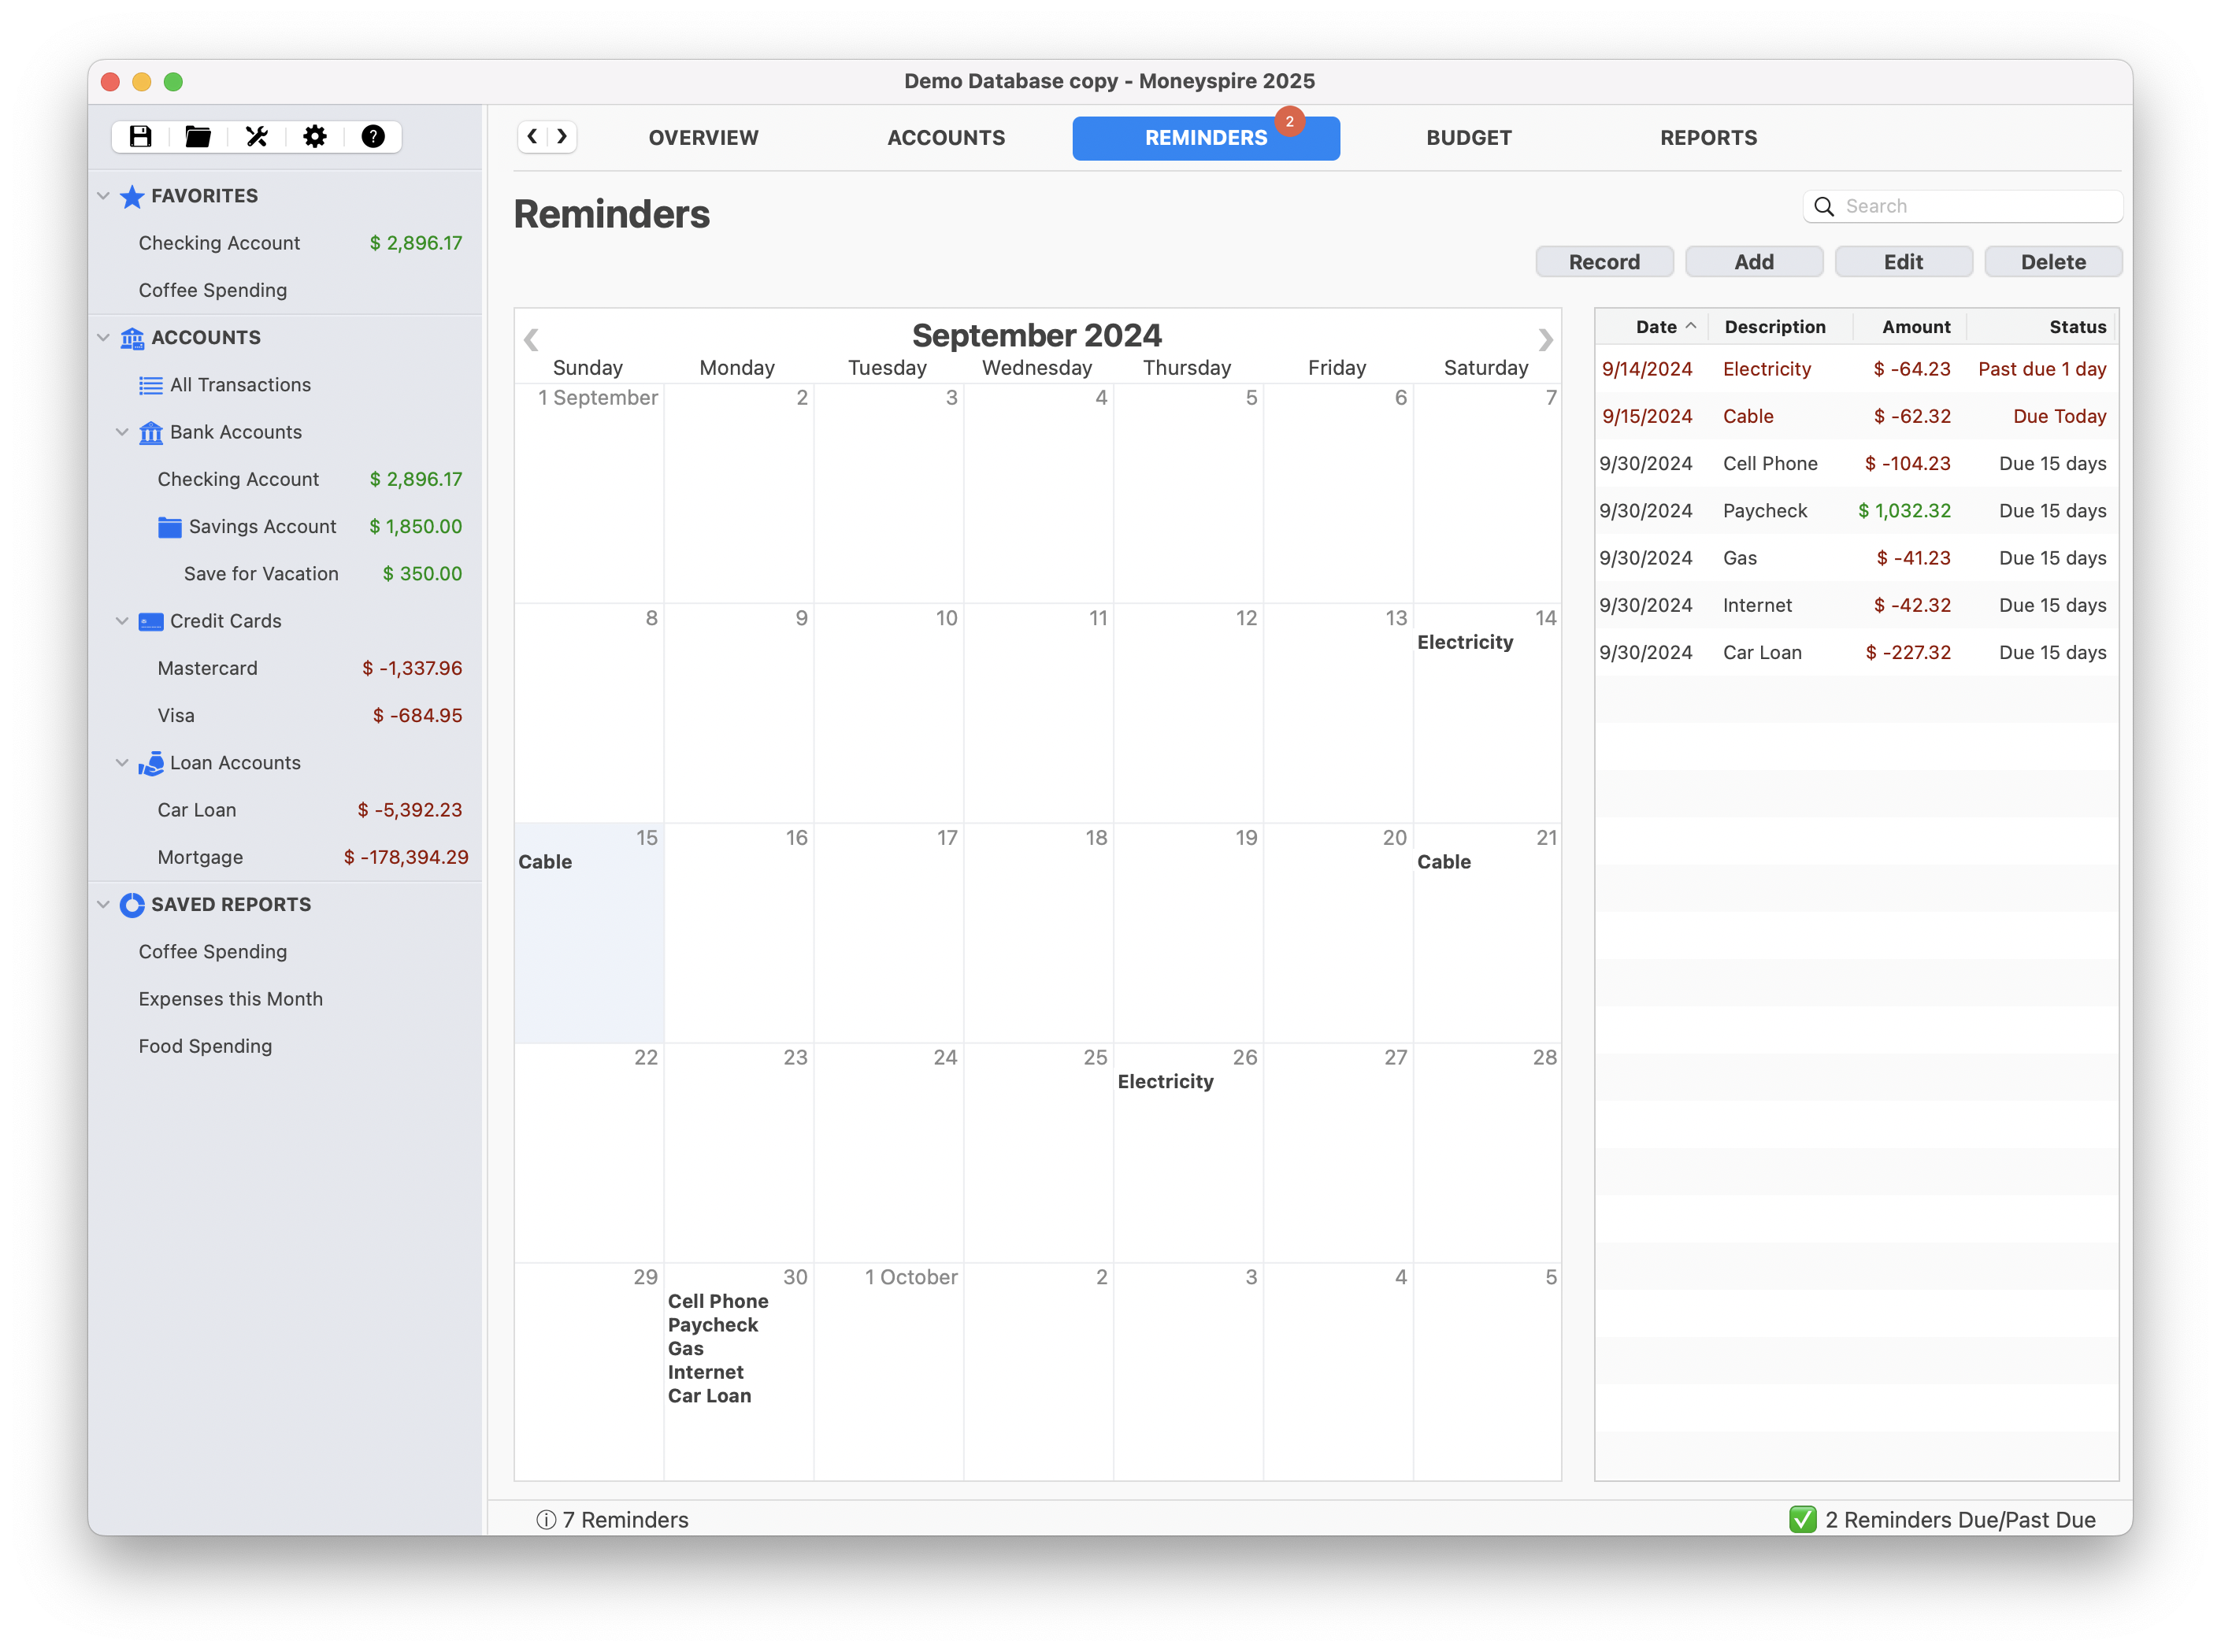Navigate forward with toolbar arrow
Screen dimensions: 2221x1652
point(562,136)
